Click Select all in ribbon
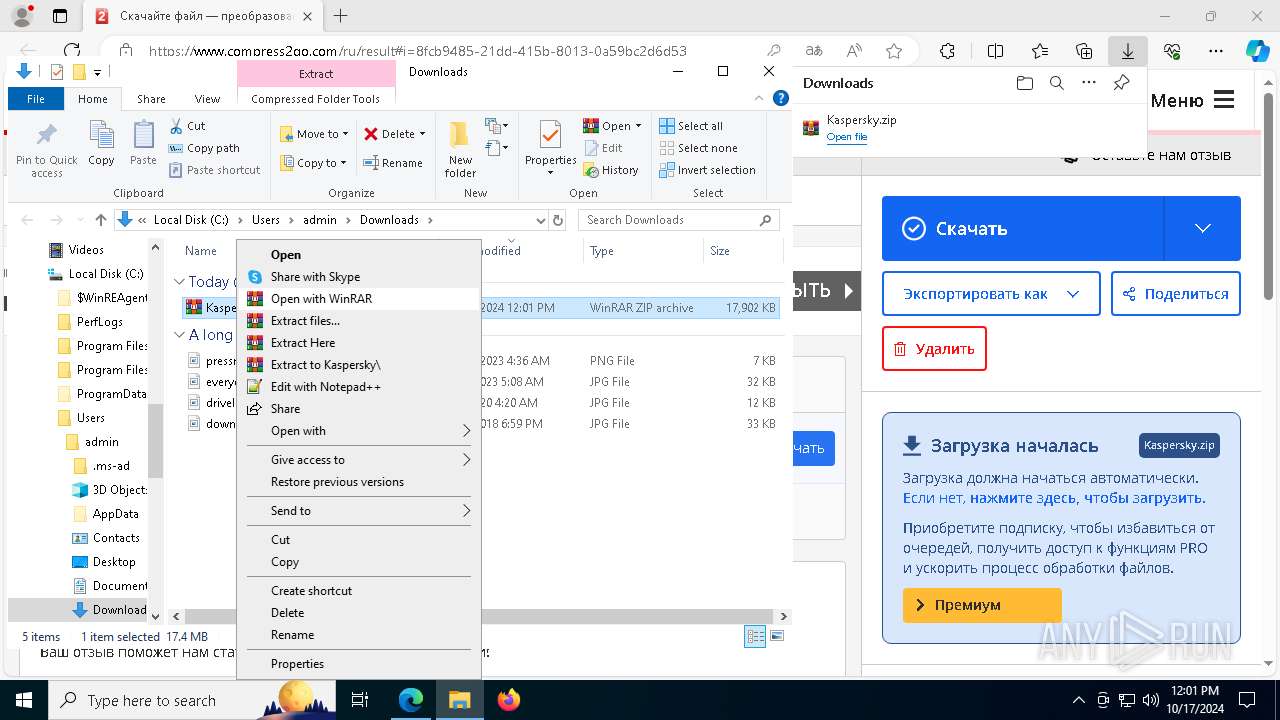Image resolution: width=1280 pixels, height=720 pixels. pyautogui.click(x=691, y=126)
